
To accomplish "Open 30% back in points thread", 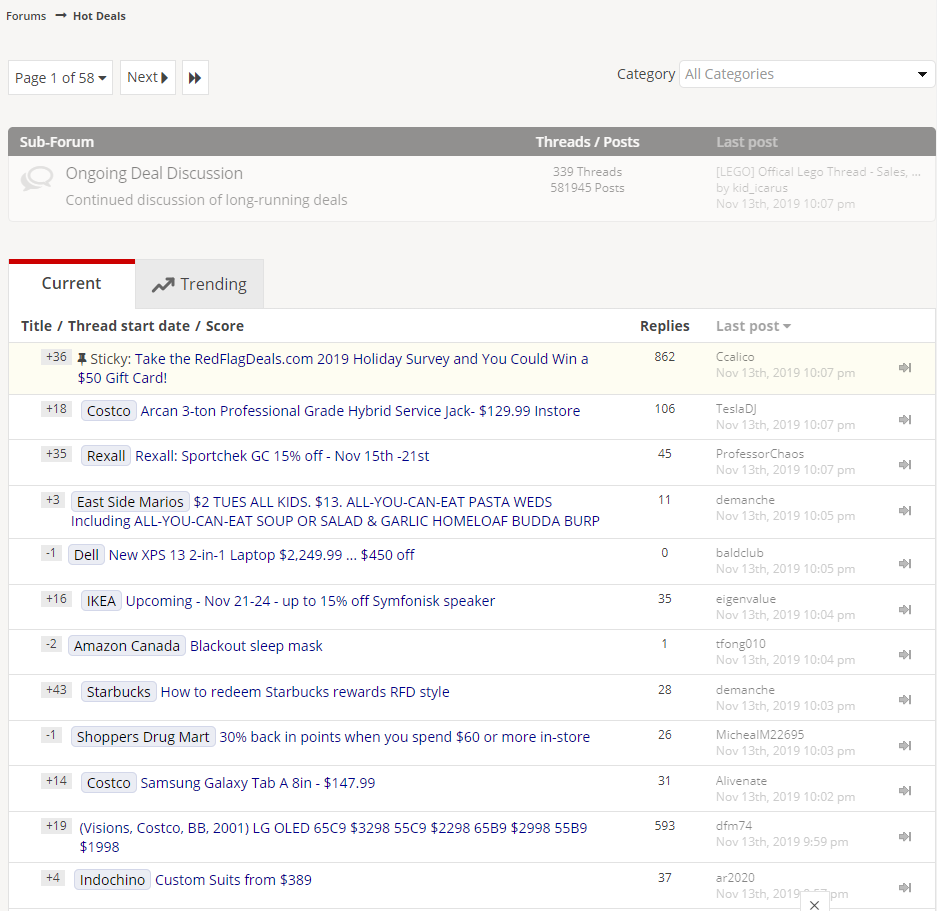I will tap(405, 737).
